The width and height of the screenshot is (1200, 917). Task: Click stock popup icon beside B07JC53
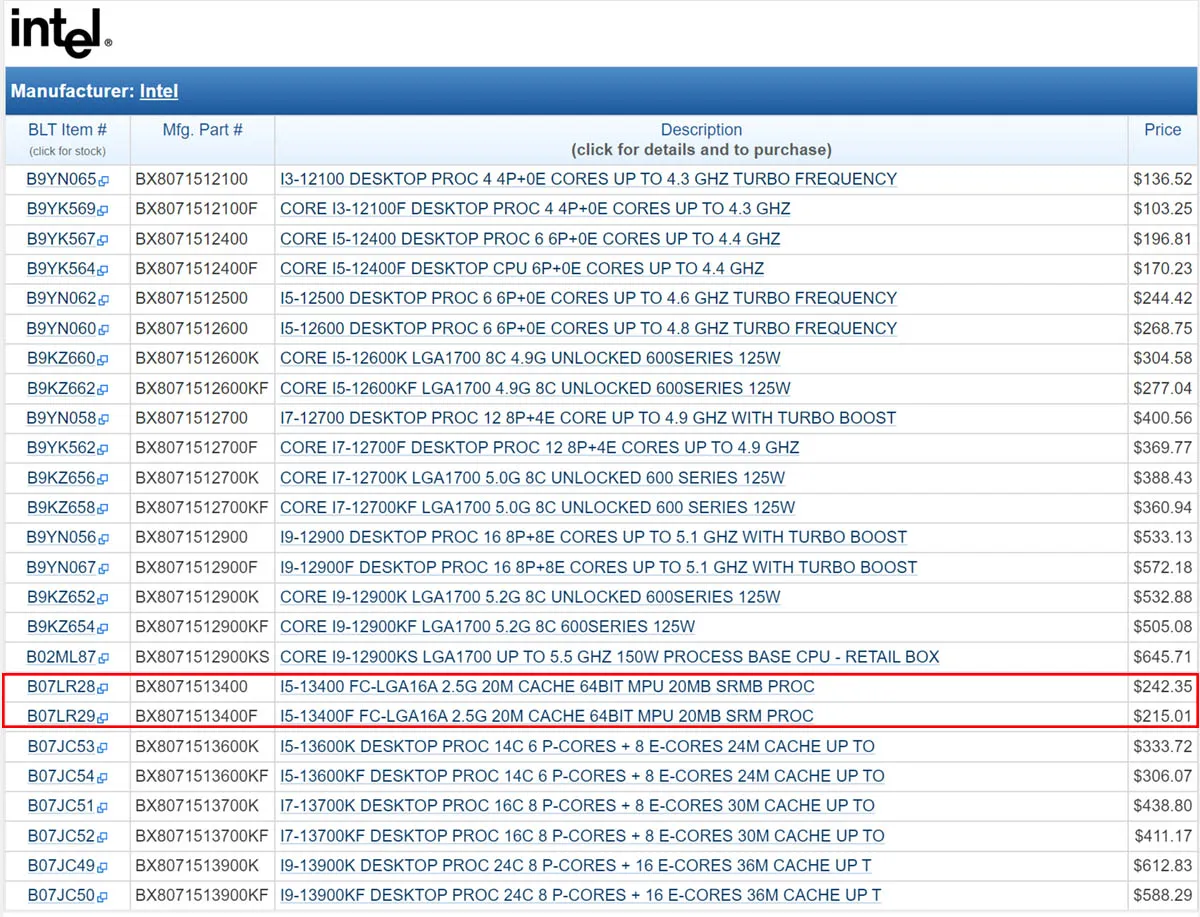[103, 748]
